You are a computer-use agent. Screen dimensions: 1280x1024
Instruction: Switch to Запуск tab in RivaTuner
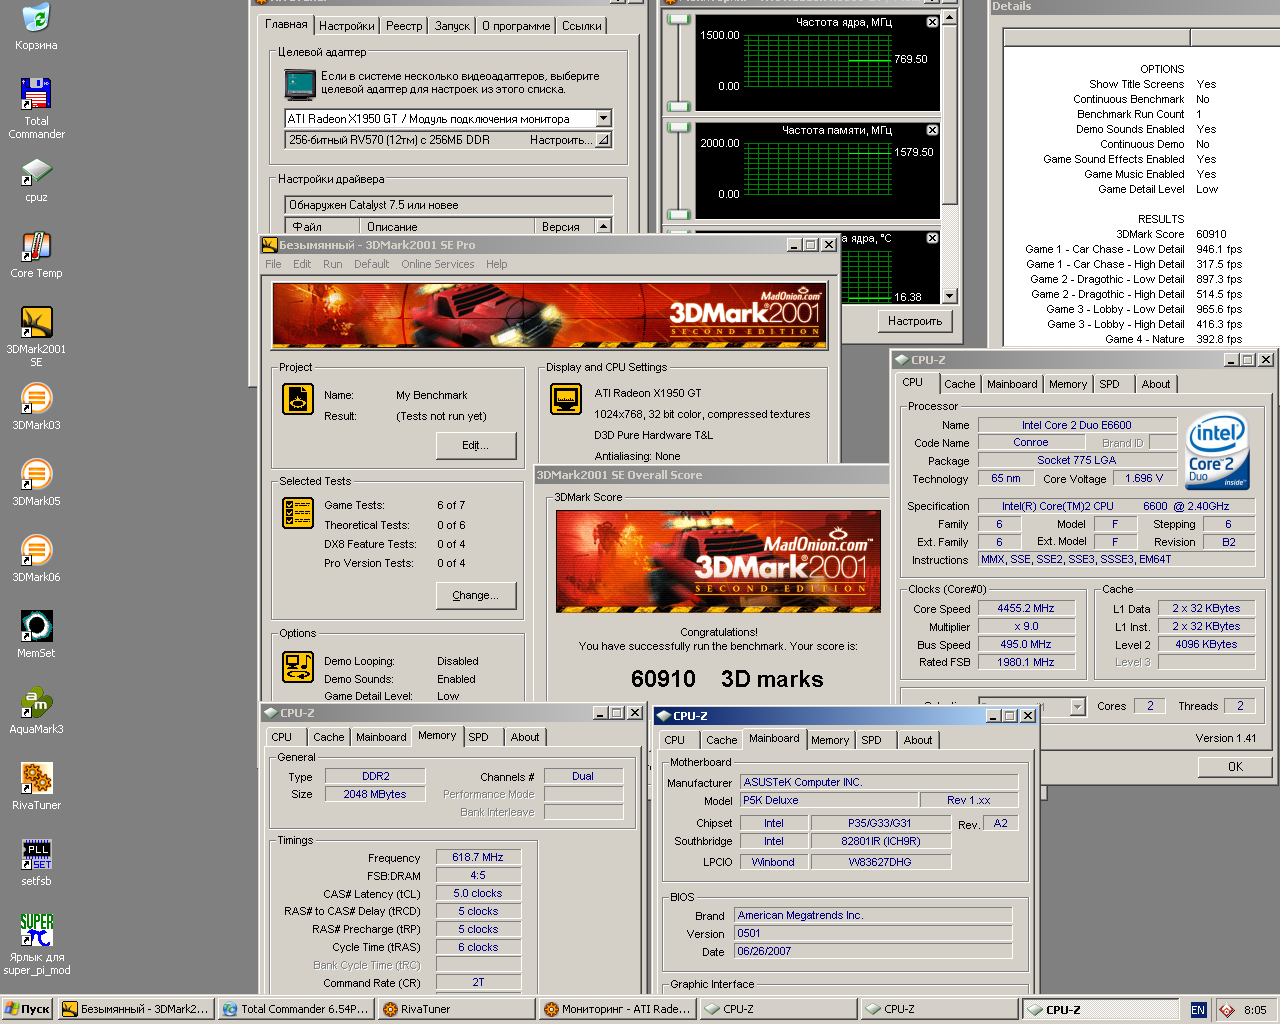click(x=452, y=26)
